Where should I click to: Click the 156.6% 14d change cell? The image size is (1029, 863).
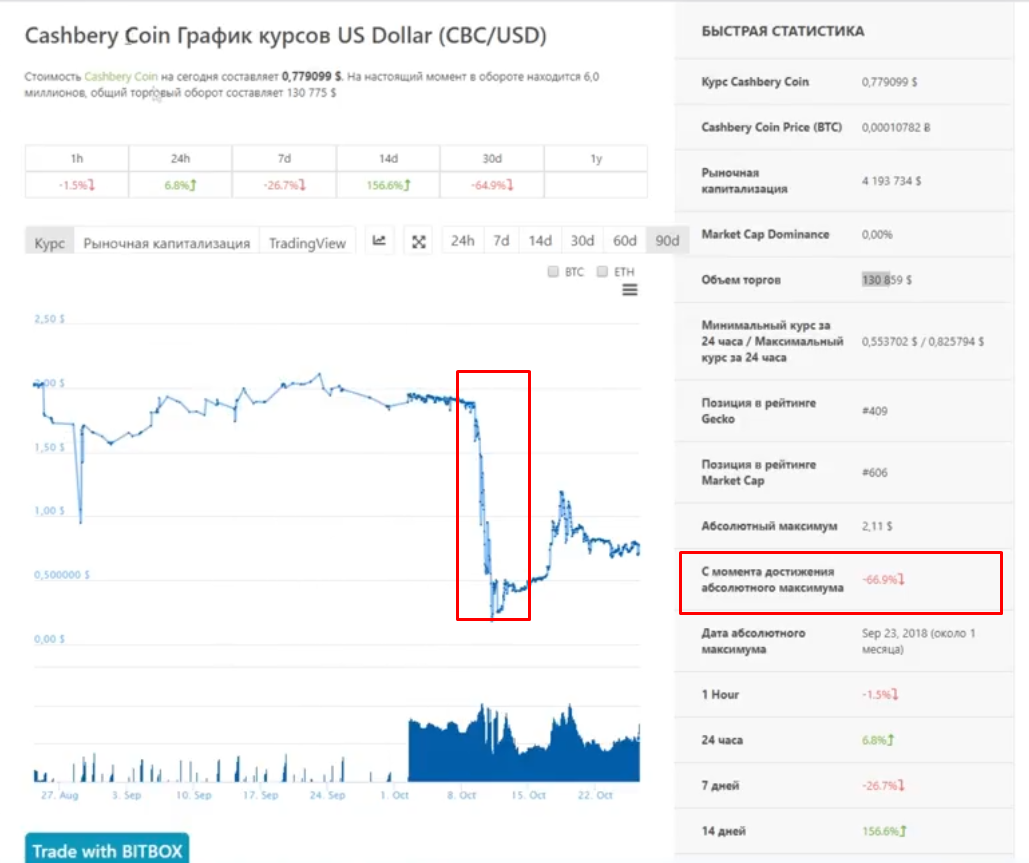click(x=388, y=185)
